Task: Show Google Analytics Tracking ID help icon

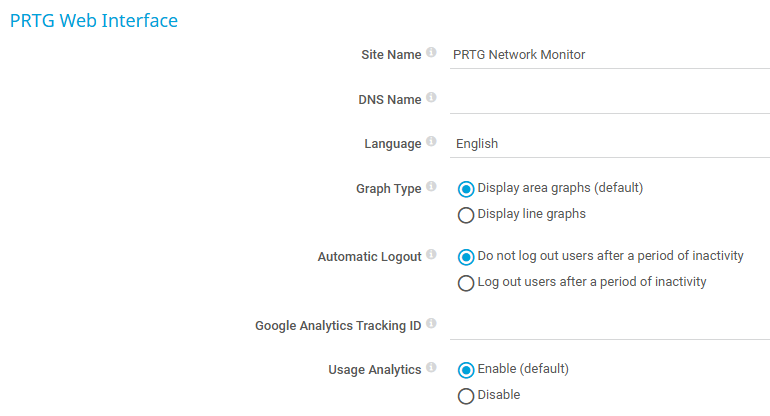Action: (x=431, y=324)
